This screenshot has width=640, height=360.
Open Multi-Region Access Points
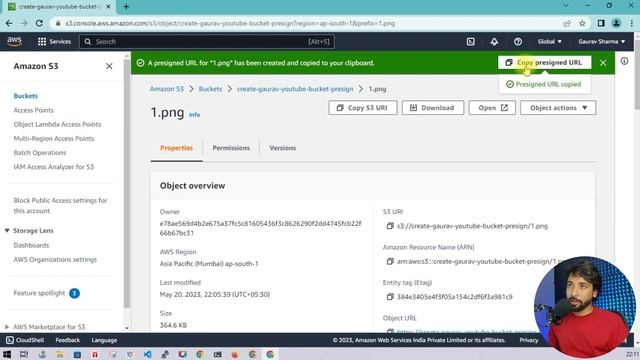54,138
